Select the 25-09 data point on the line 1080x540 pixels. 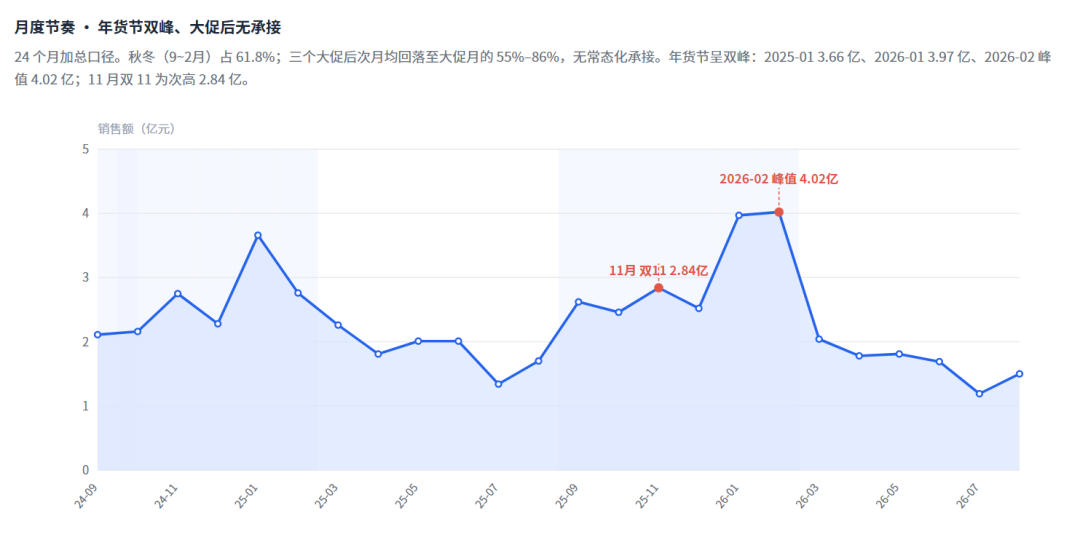coord(579,302)
